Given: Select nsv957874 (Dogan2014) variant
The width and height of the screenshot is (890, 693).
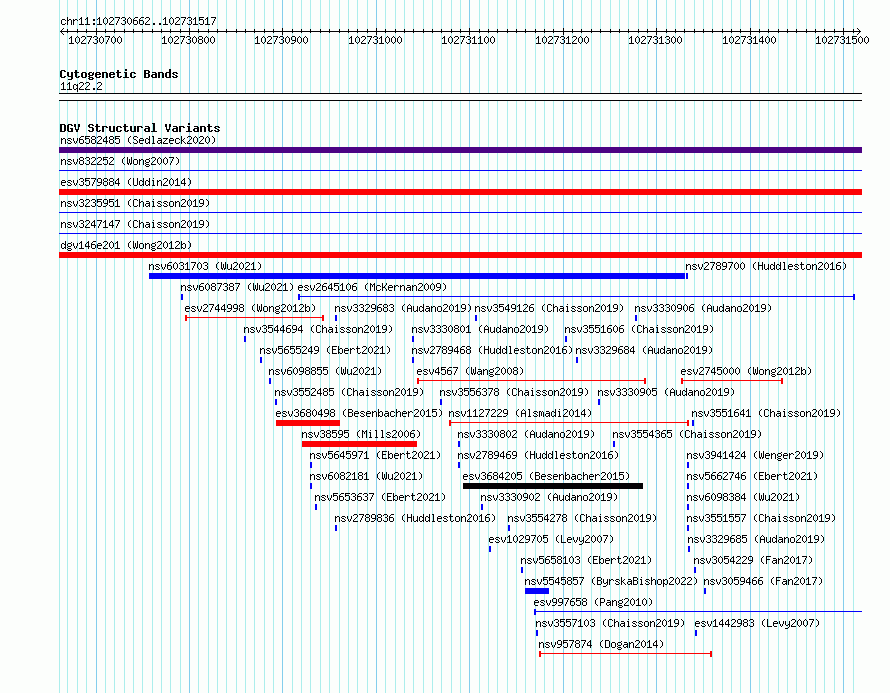Looking at the screenshot, I should tap(601, 644).
